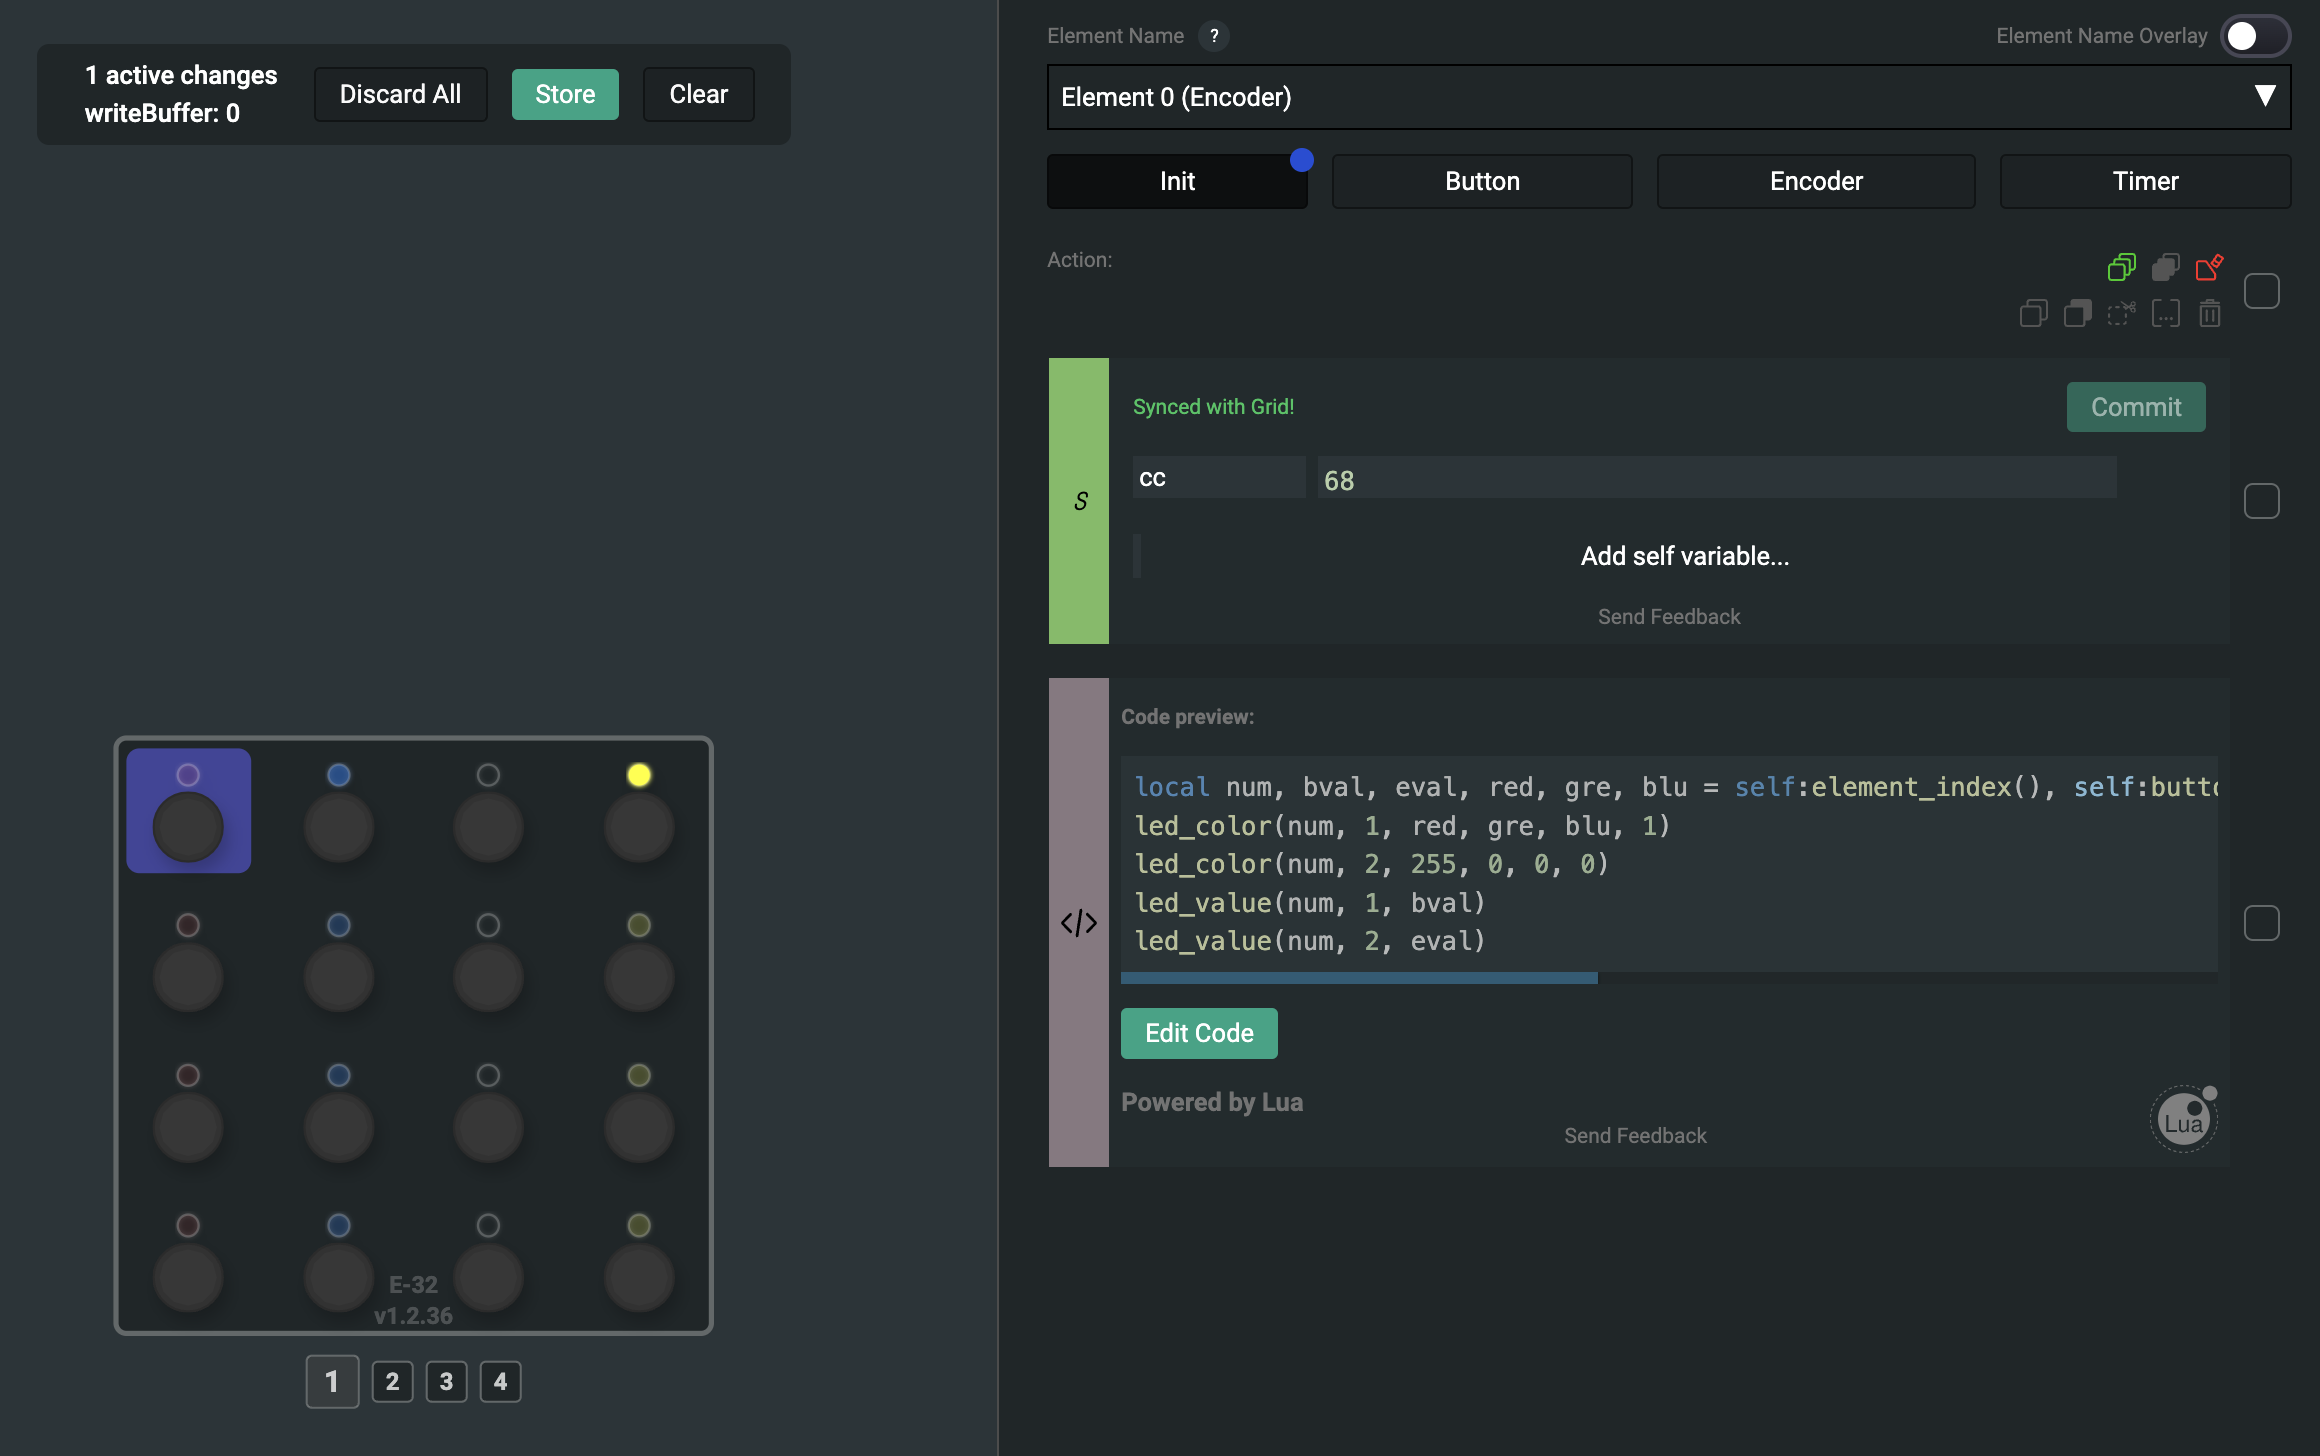Viewport: 2320px width, 1456px height.
Task: Expand the Add self variable option
Action: tap(1684, 556)
